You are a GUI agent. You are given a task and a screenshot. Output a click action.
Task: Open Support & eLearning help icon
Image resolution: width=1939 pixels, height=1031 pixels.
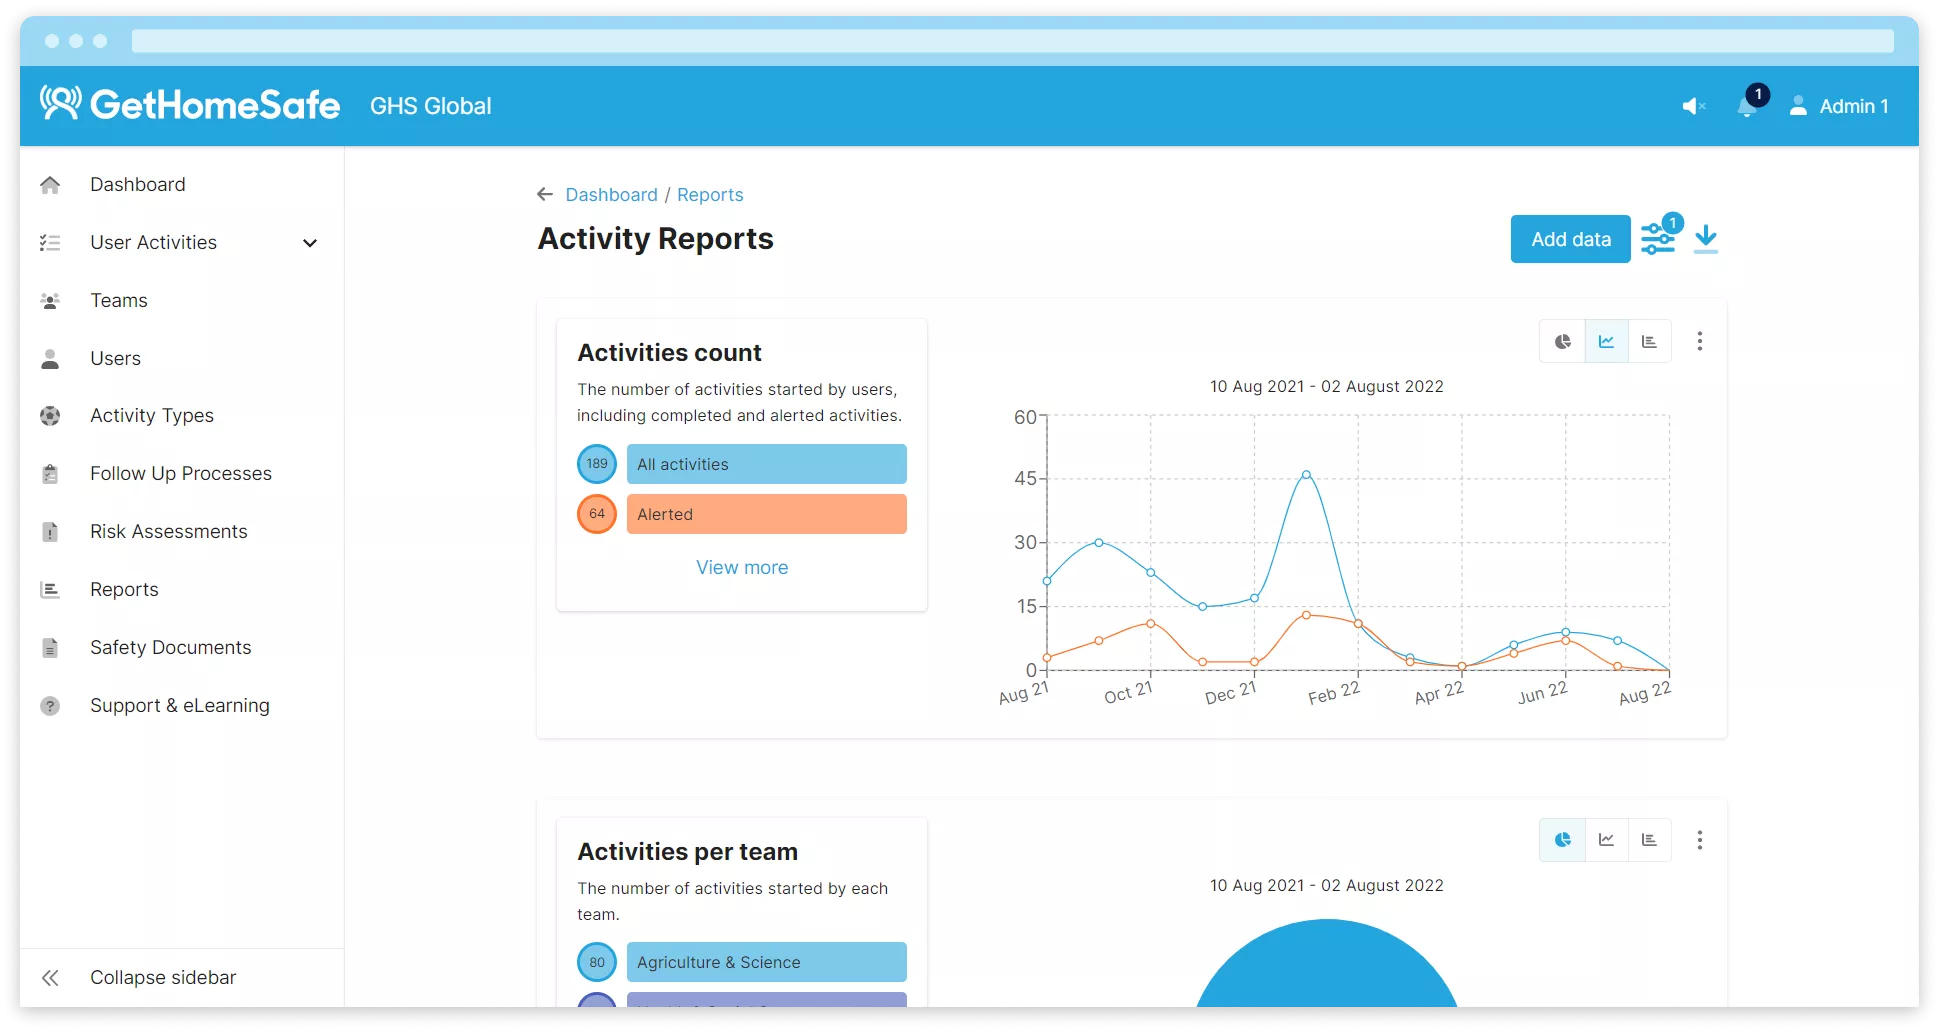tap(50, 706)
